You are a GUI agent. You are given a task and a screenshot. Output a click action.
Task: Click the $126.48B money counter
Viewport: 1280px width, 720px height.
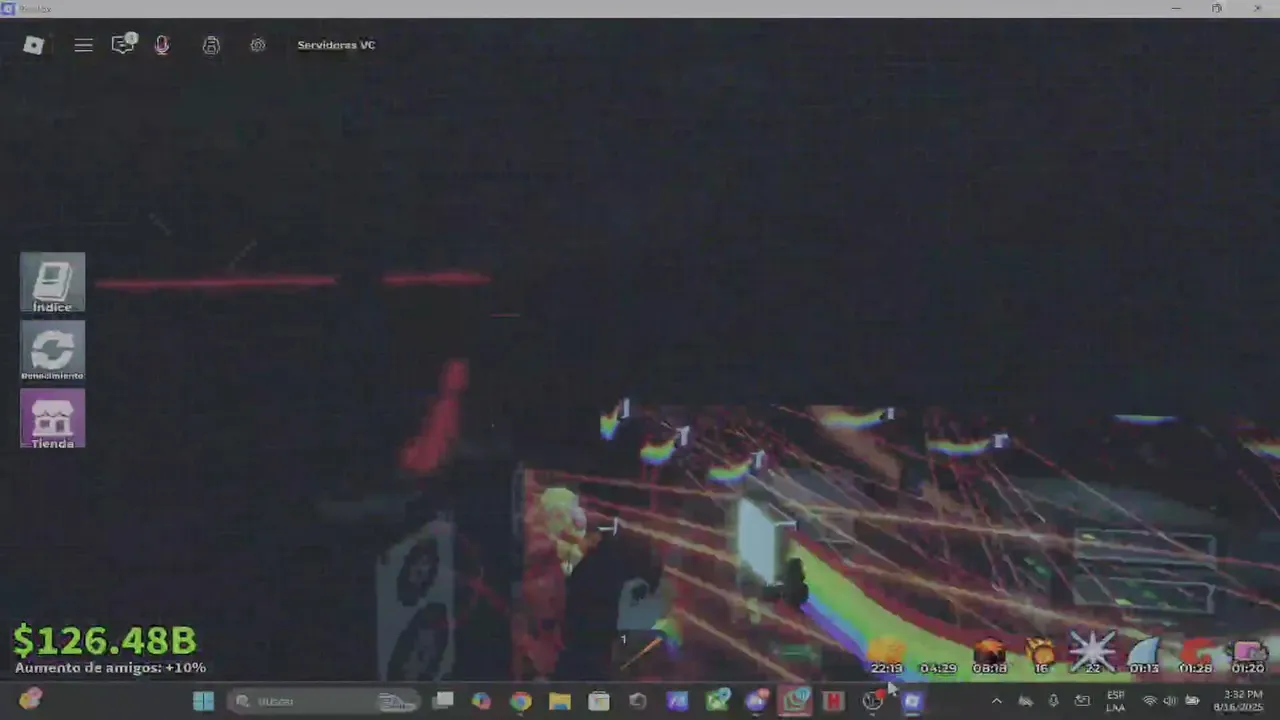pyautogui.click(x=104, y=640)
